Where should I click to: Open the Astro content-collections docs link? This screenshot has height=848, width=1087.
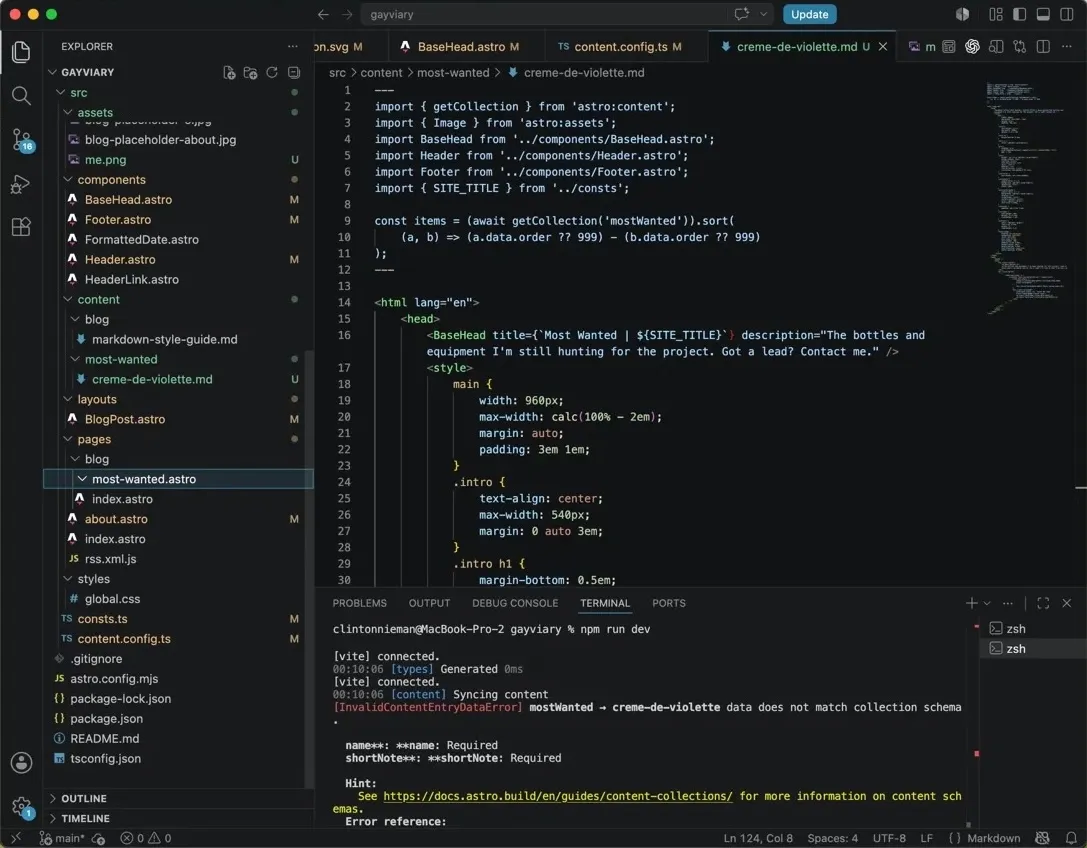pyautogui.click(x=557, y=796)
